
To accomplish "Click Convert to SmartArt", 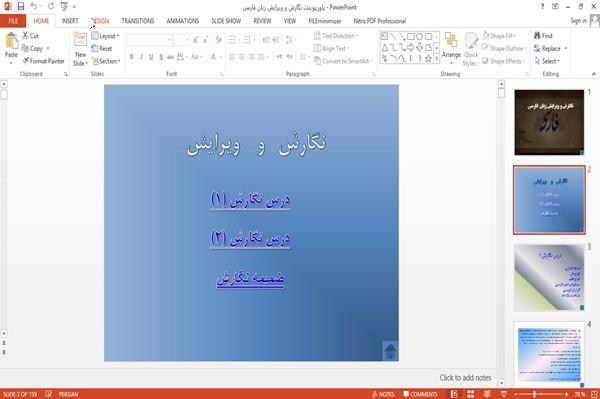I will tap(342, 61).
